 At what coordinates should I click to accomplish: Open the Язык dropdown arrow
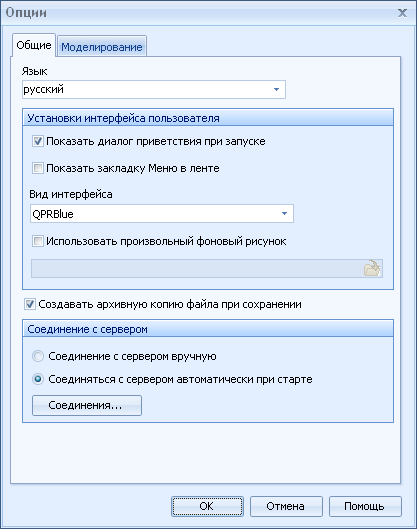tap(276, 89)
